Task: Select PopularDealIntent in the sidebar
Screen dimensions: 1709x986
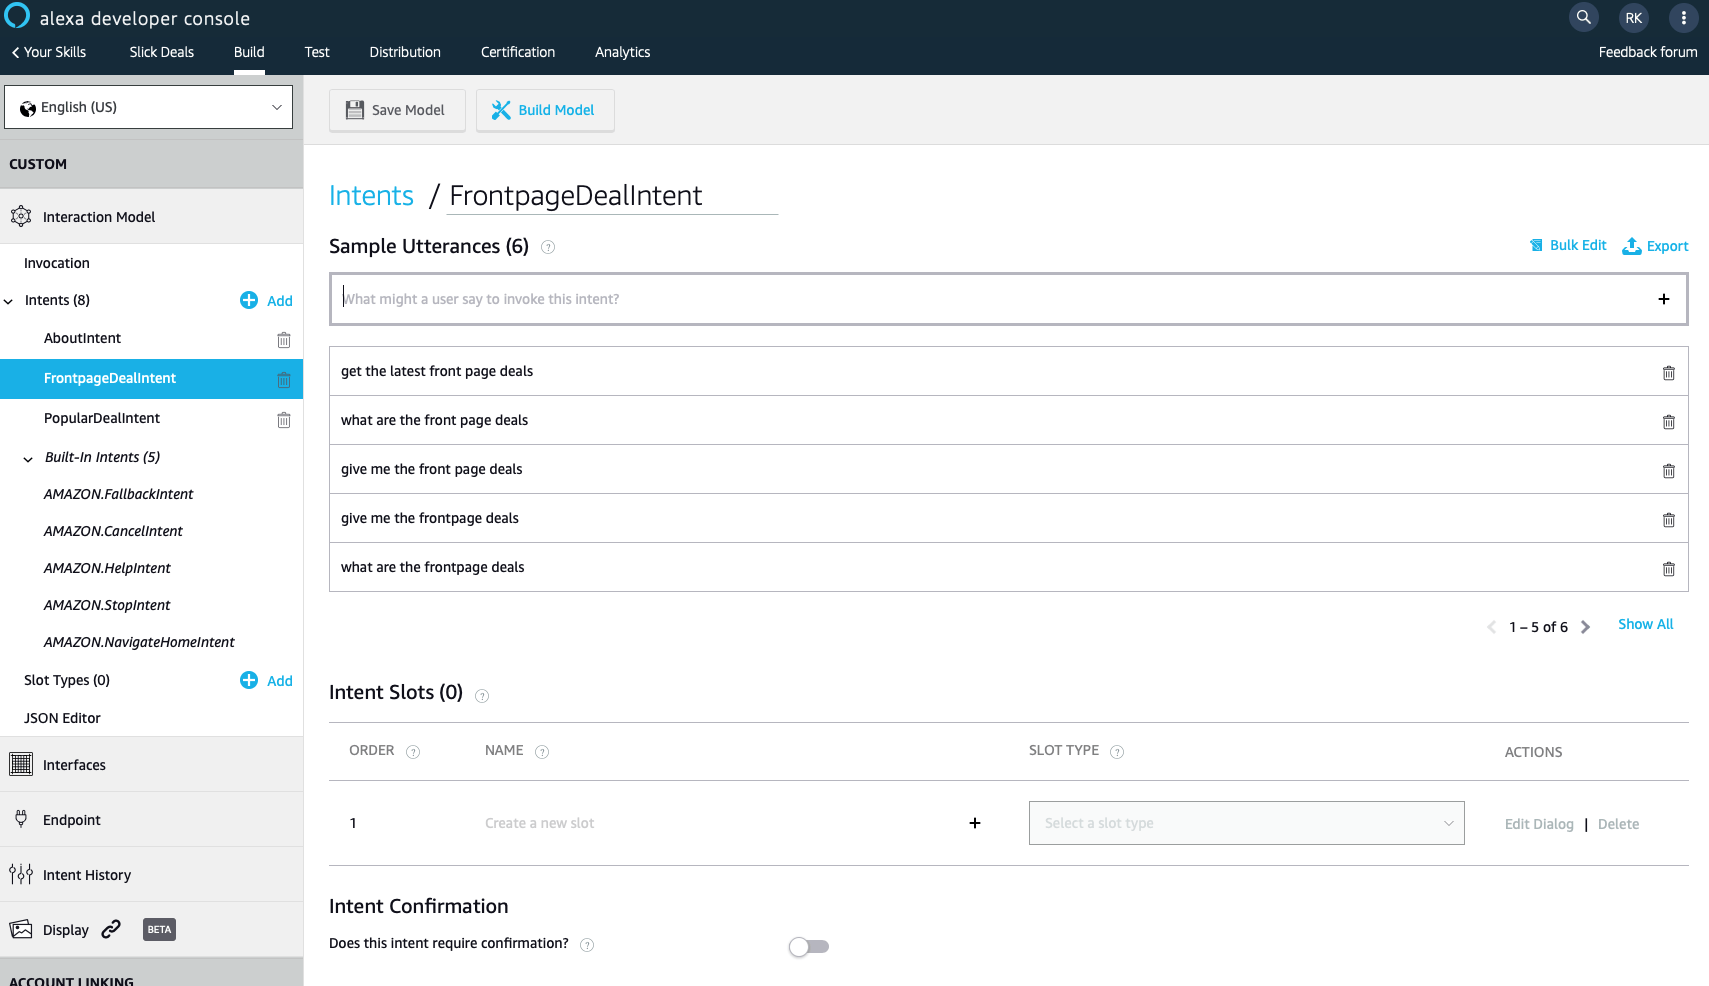Action: pyautogui.click(x=102, y=418)
